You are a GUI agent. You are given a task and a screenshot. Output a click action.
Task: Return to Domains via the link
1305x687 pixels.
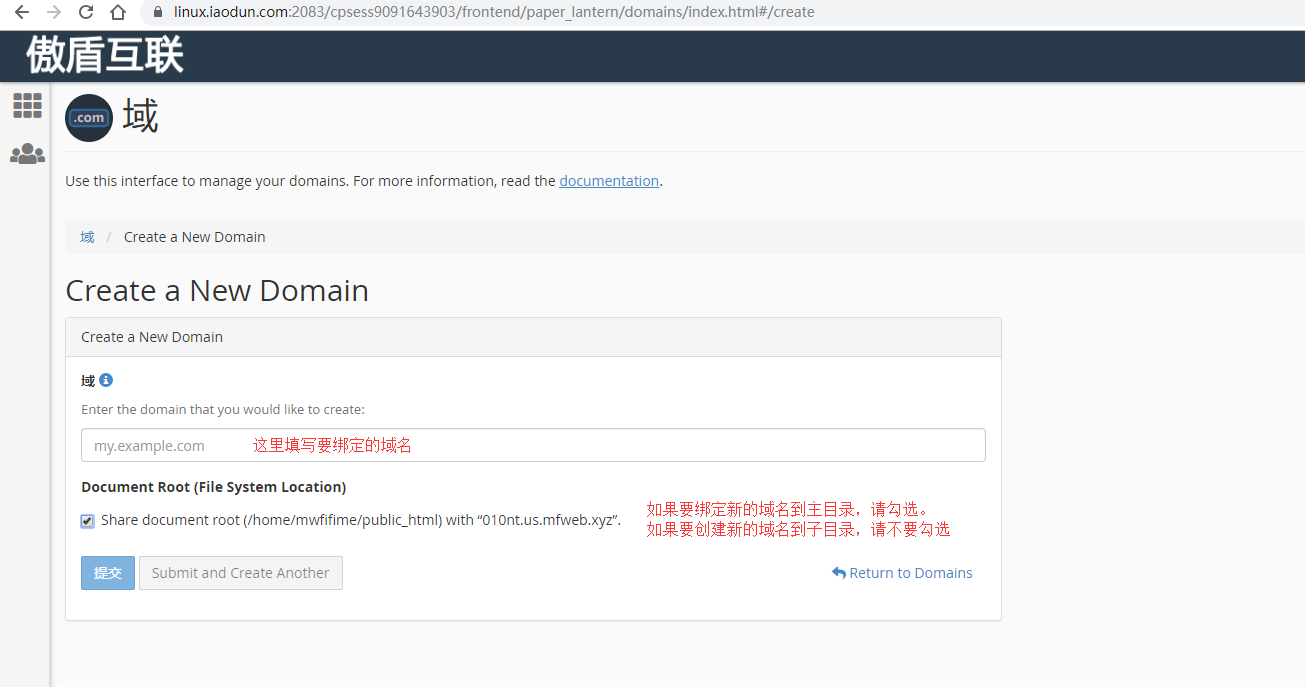click(x=902, y=573)
